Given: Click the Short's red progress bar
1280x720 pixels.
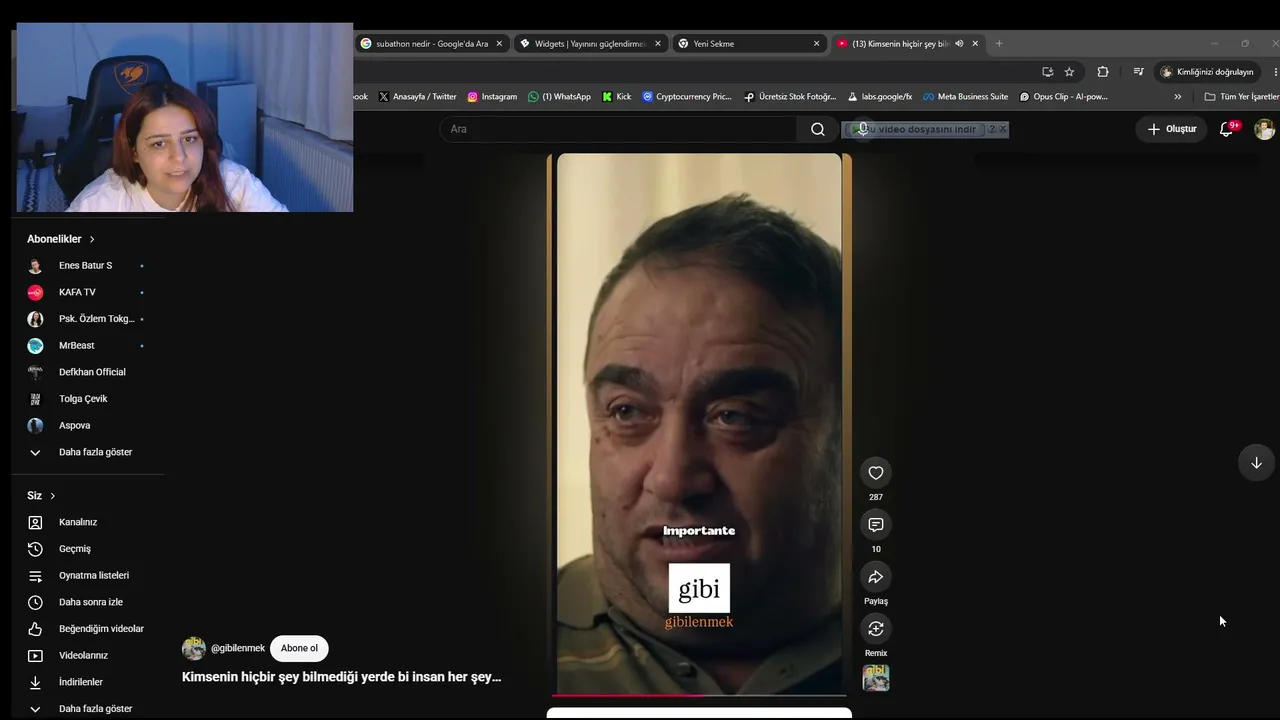Looking at the screenshot, I should (x=699, y=694).
